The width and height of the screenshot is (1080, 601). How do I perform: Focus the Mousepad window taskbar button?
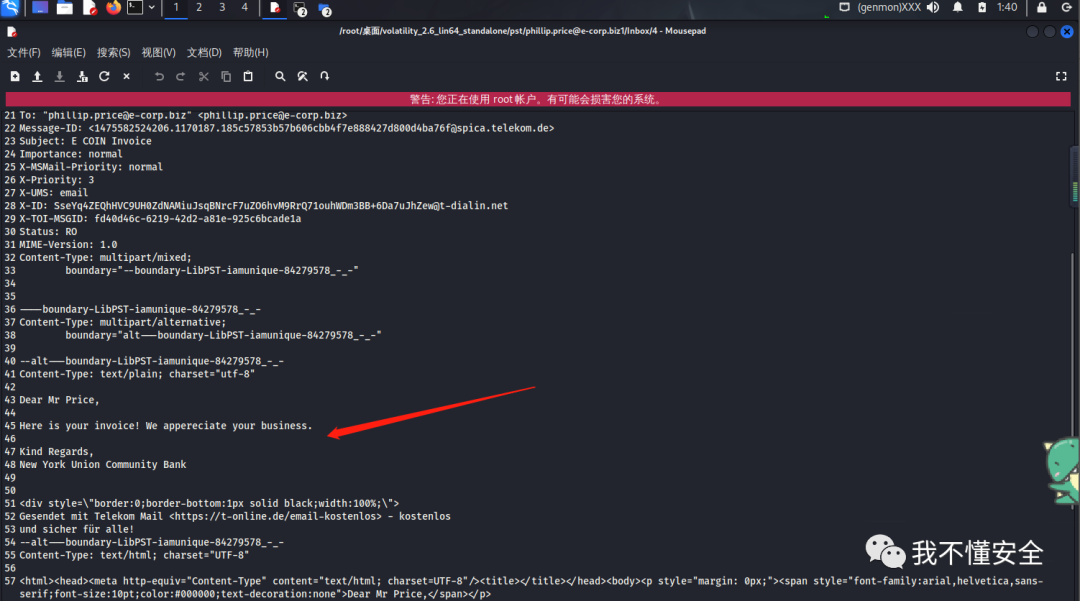pyautogui.click(x=275, y=8)
